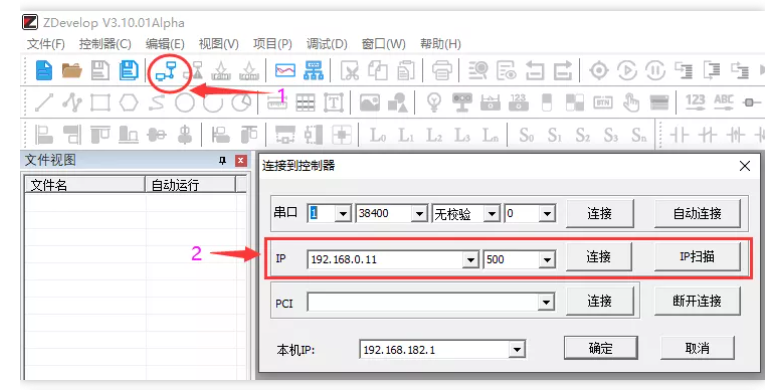Viewport: 779px width, 390px height.
Task: Expand the 本机IP combo box
Action: tap(517, 350)
